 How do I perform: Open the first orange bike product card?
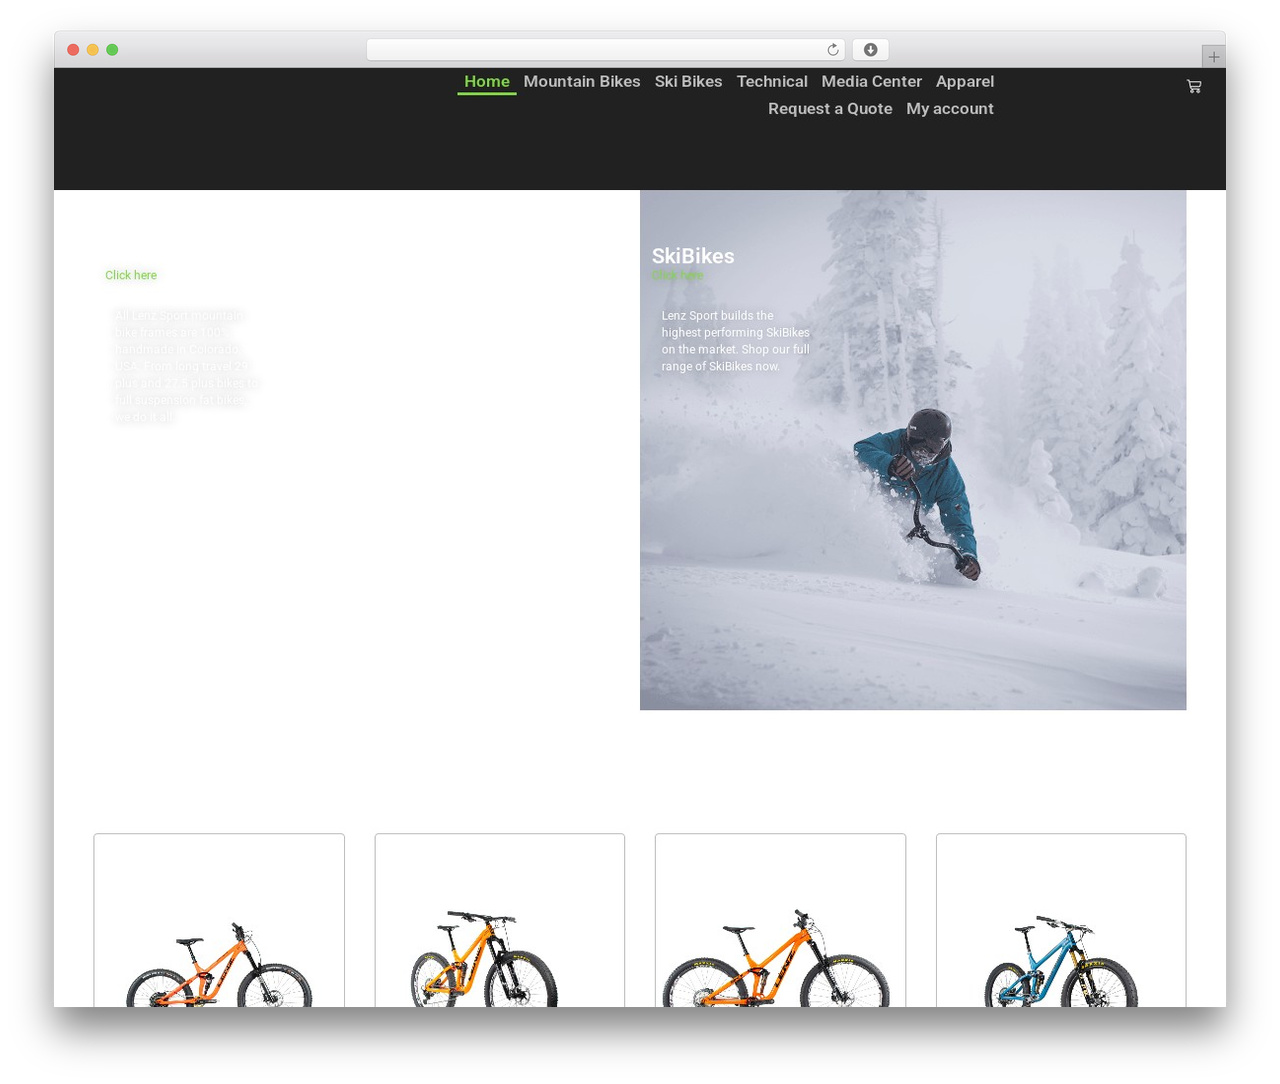tap(219, 920)
